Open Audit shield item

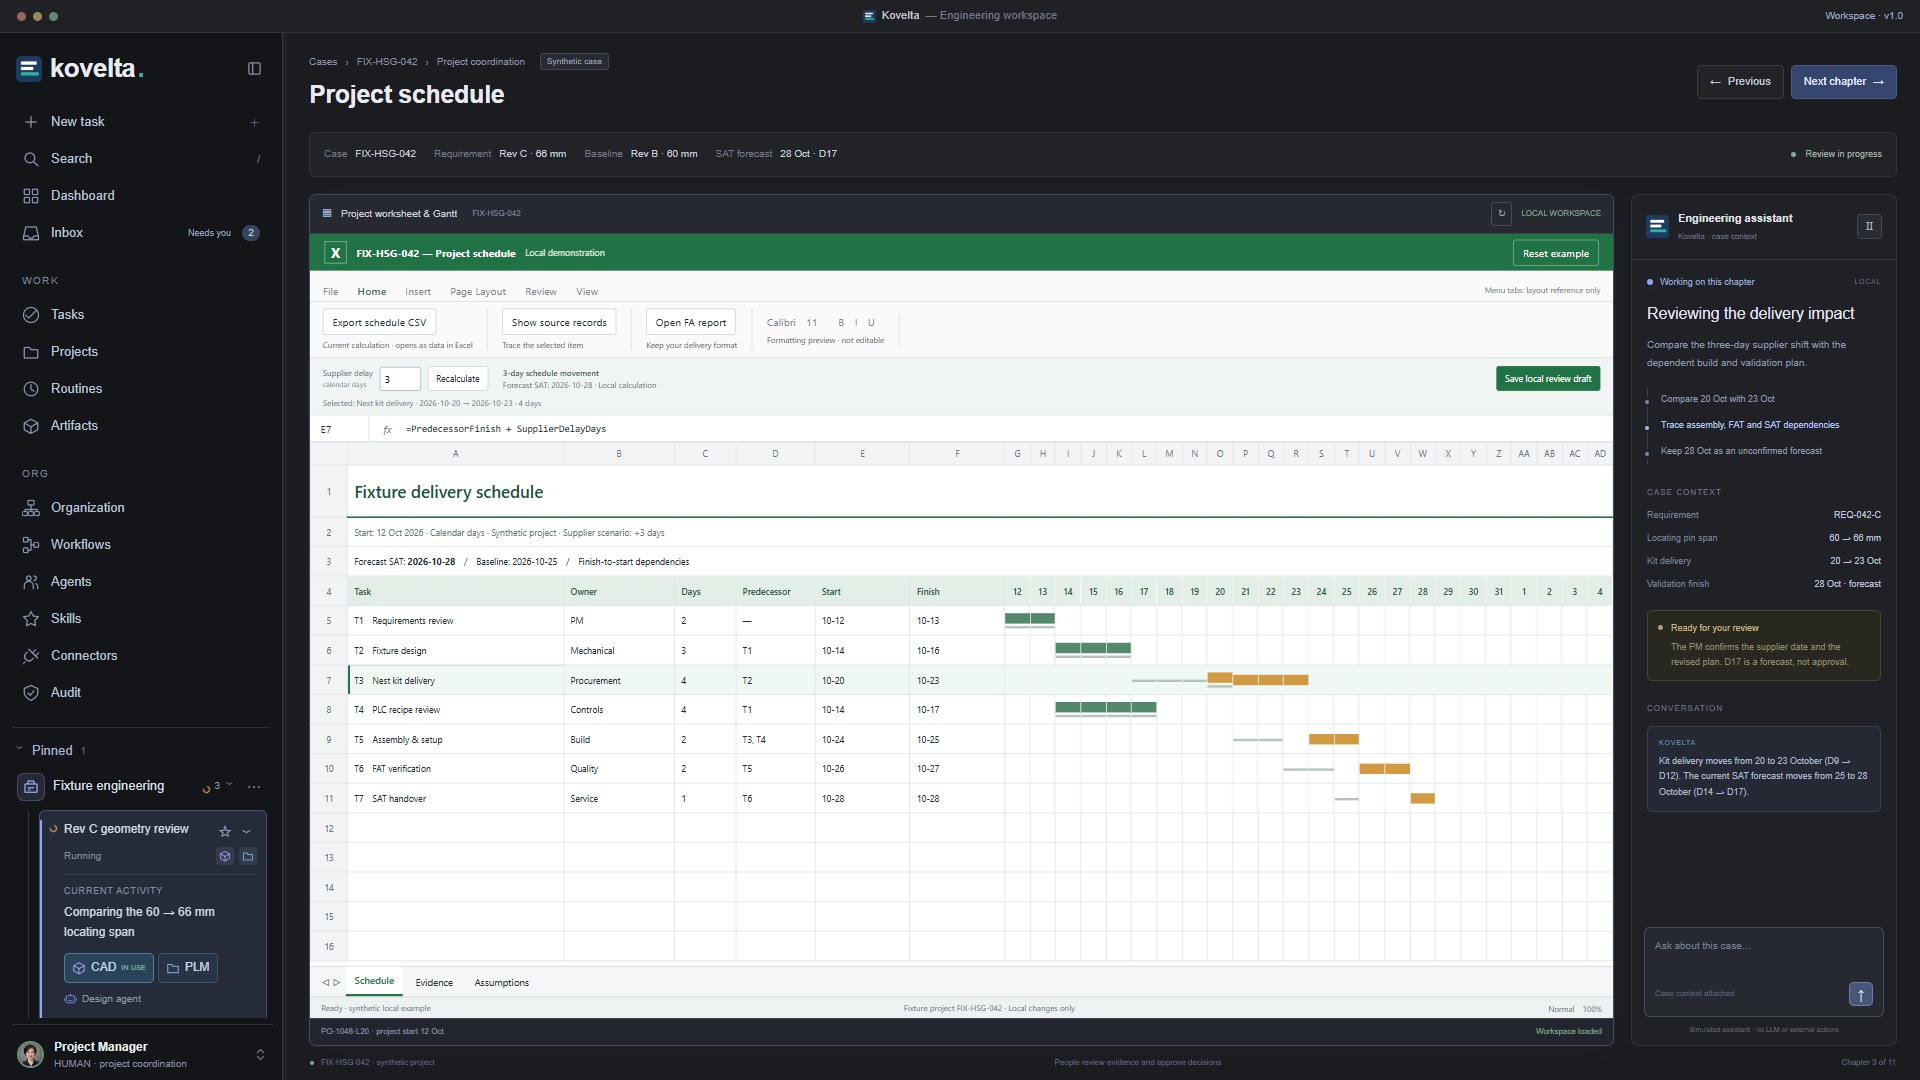tap(140, 693)
